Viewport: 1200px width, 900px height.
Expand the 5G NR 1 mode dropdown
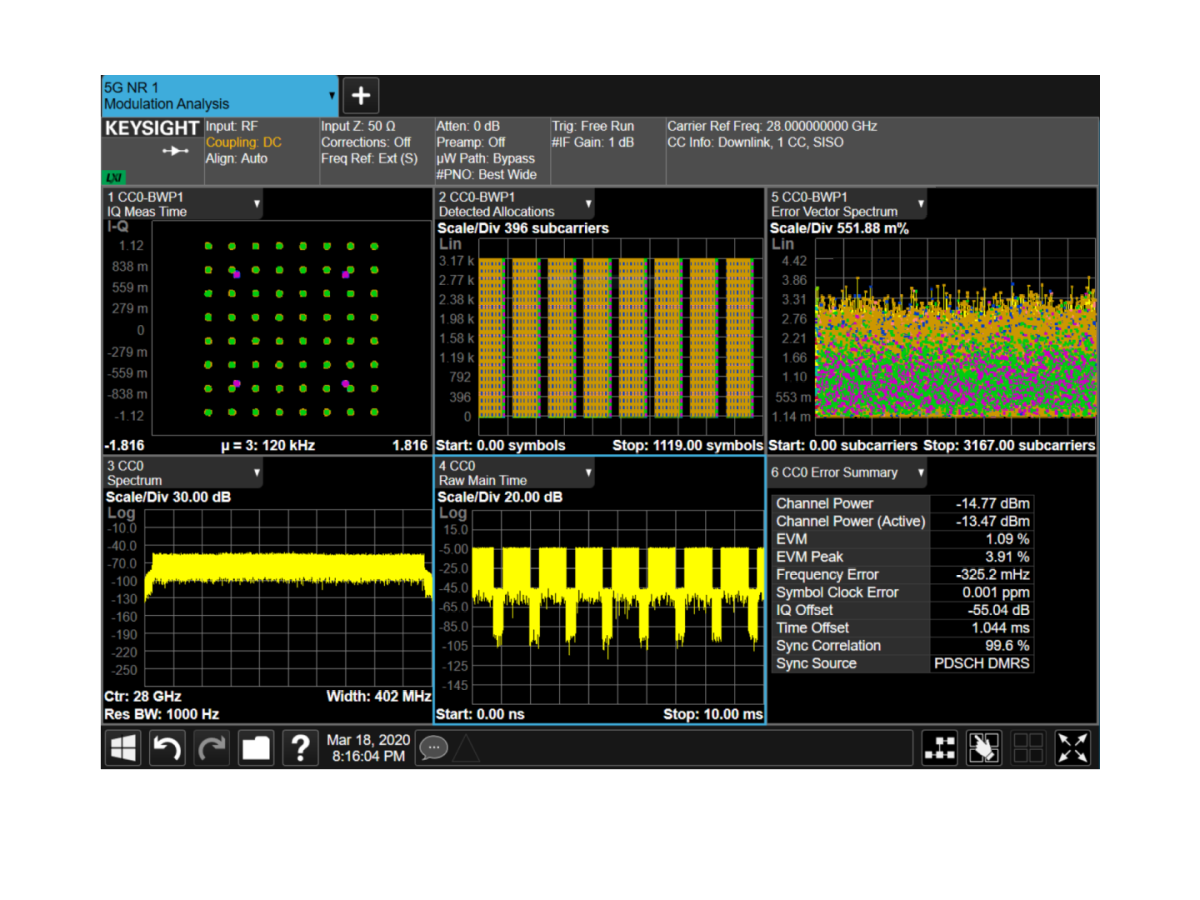(332, 96)
